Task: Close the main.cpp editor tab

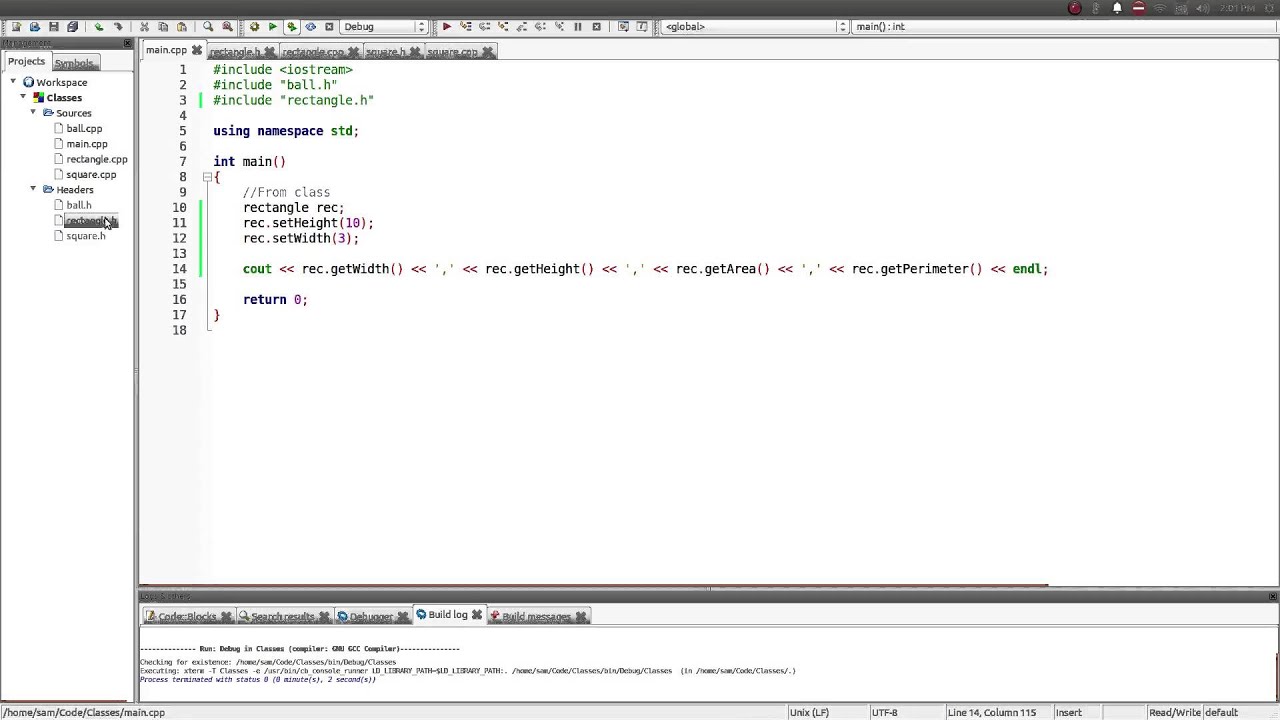Action: coord(196,50)
